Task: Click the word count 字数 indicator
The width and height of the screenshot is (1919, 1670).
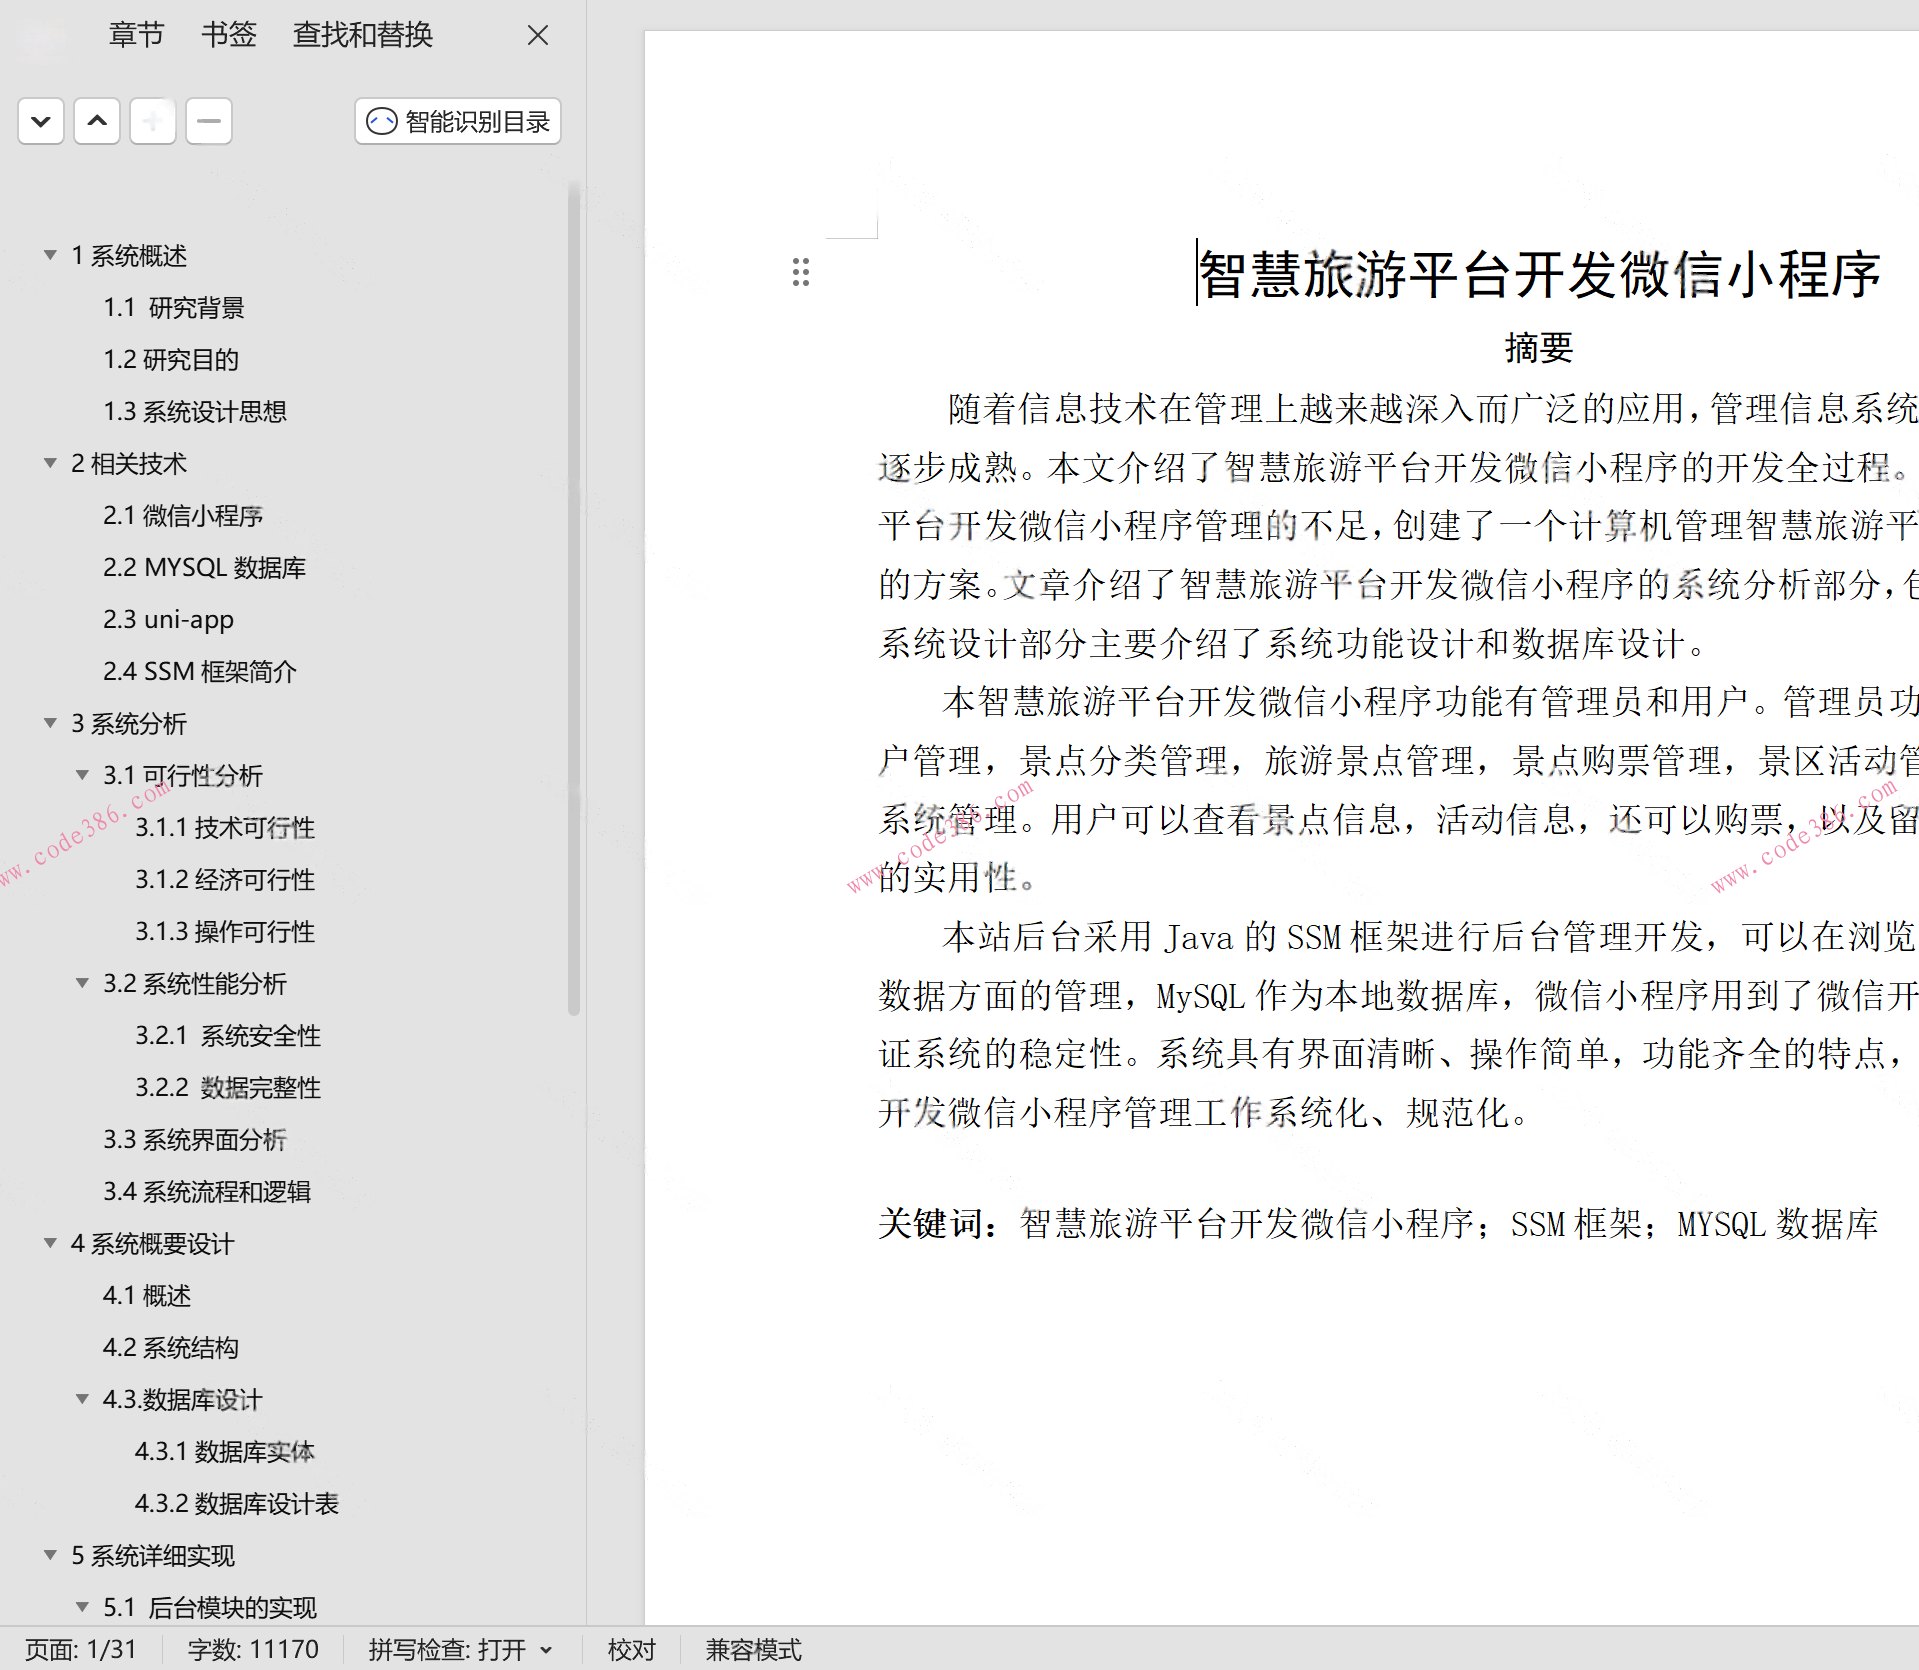Action: pyautogui.click(x=253, y=1650)
